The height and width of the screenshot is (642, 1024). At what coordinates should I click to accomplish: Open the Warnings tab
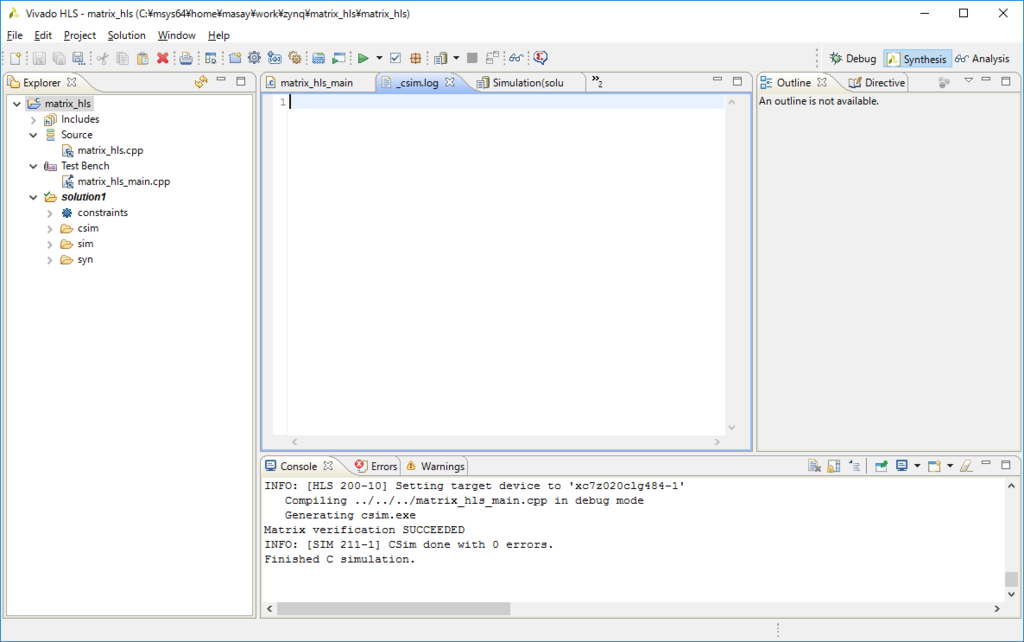click(x=436, y=466)
